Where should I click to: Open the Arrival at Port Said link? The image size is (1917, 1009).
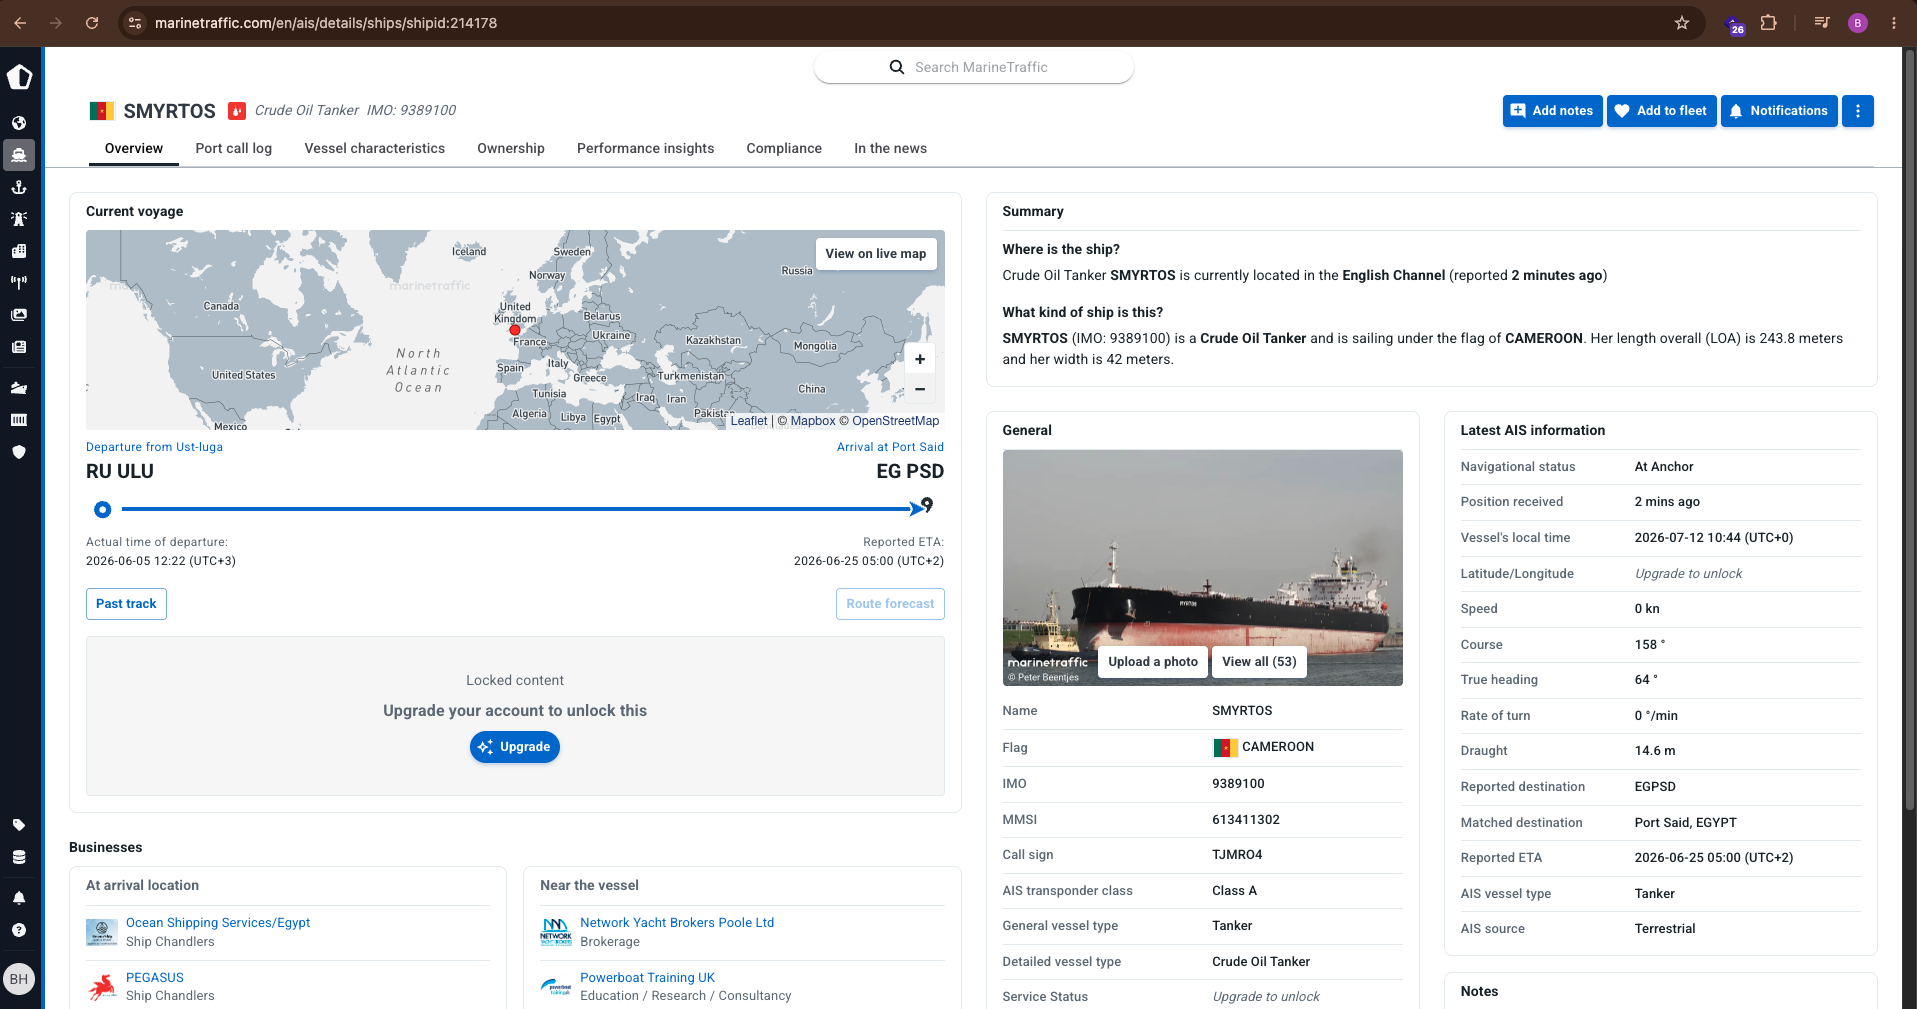coord(890,447)
